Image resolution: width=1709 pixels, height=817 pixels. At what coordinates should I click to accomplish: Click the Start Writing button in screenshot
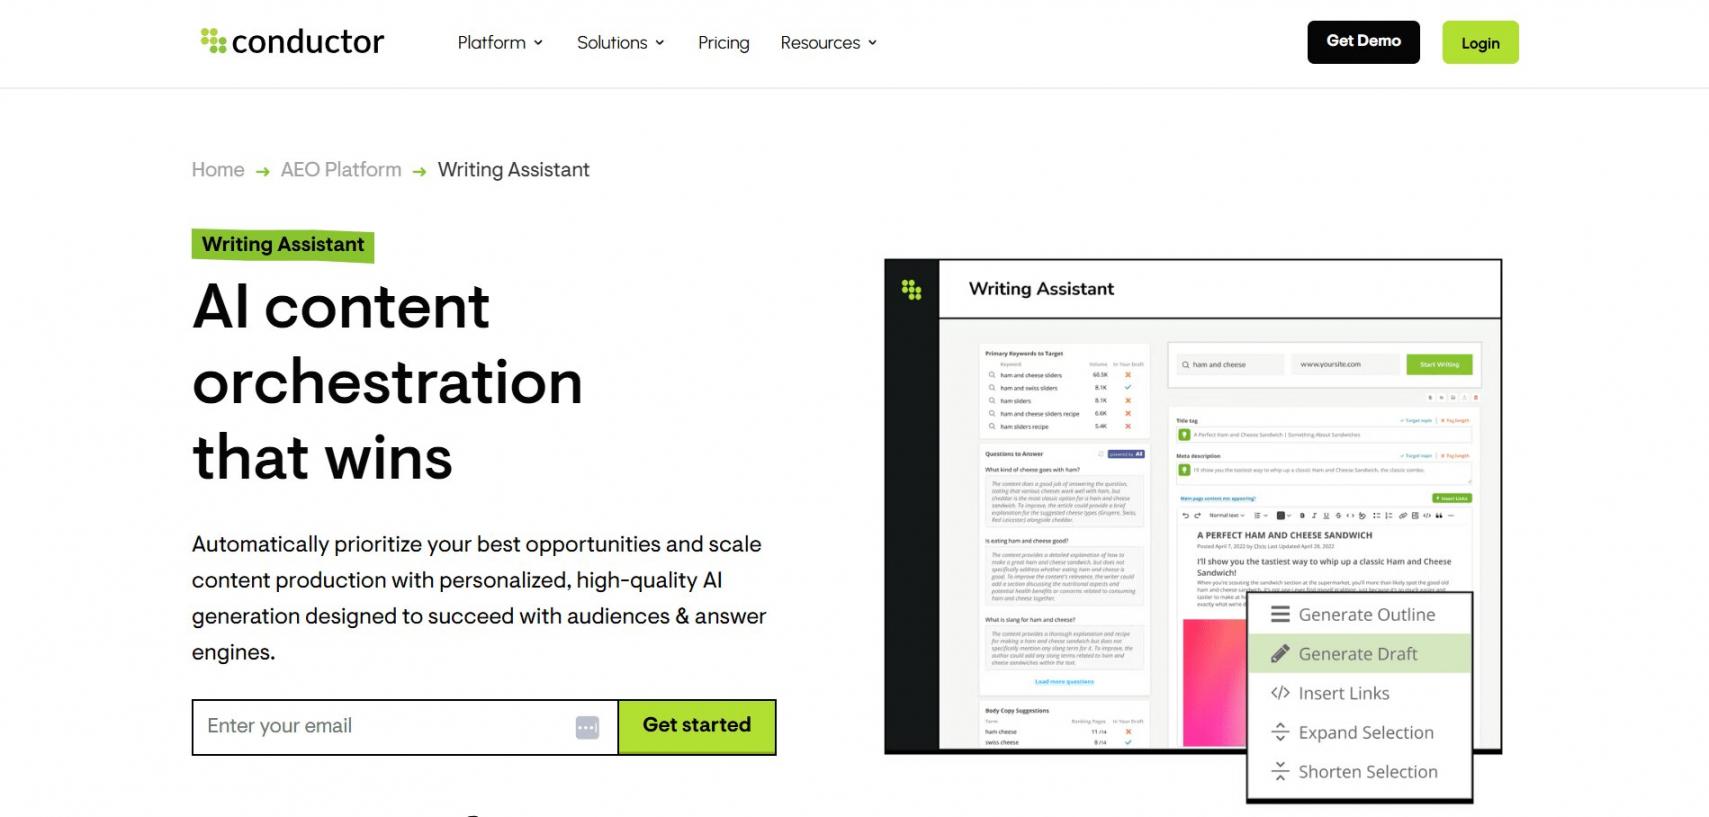[1439, 365]
